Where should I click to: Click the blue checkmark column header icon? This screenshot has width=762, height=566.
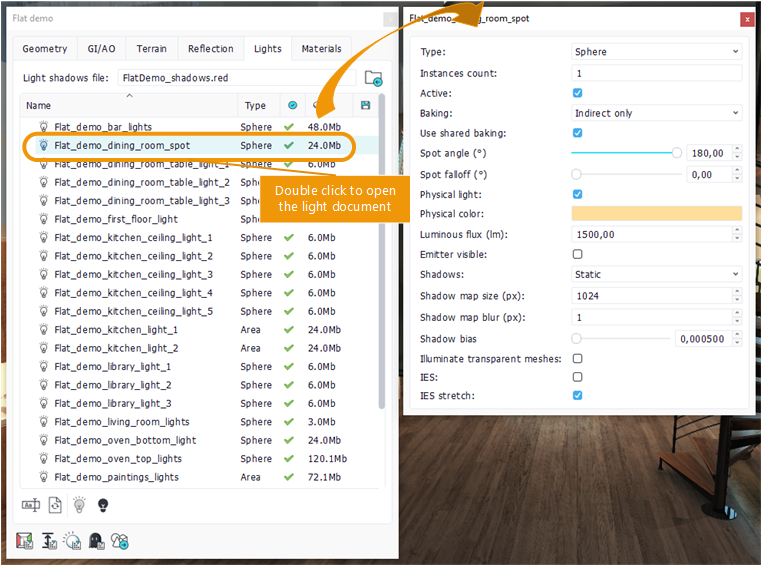point(292,105)
